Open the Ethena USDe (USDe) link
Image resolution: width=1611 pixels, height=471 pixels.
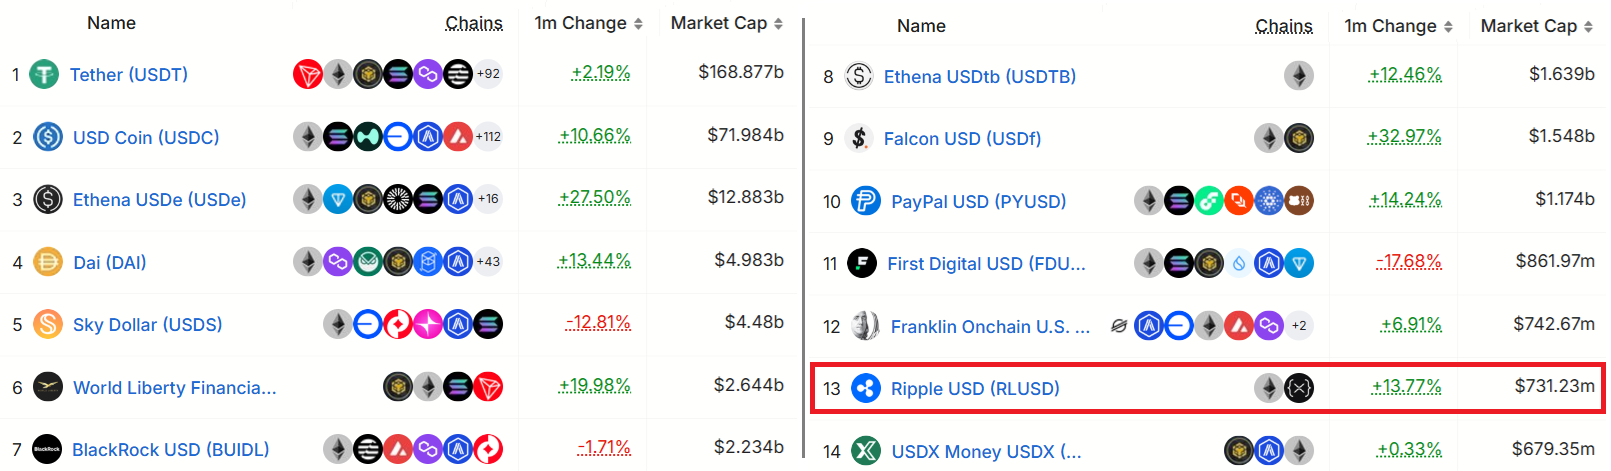tap(160, 200)
